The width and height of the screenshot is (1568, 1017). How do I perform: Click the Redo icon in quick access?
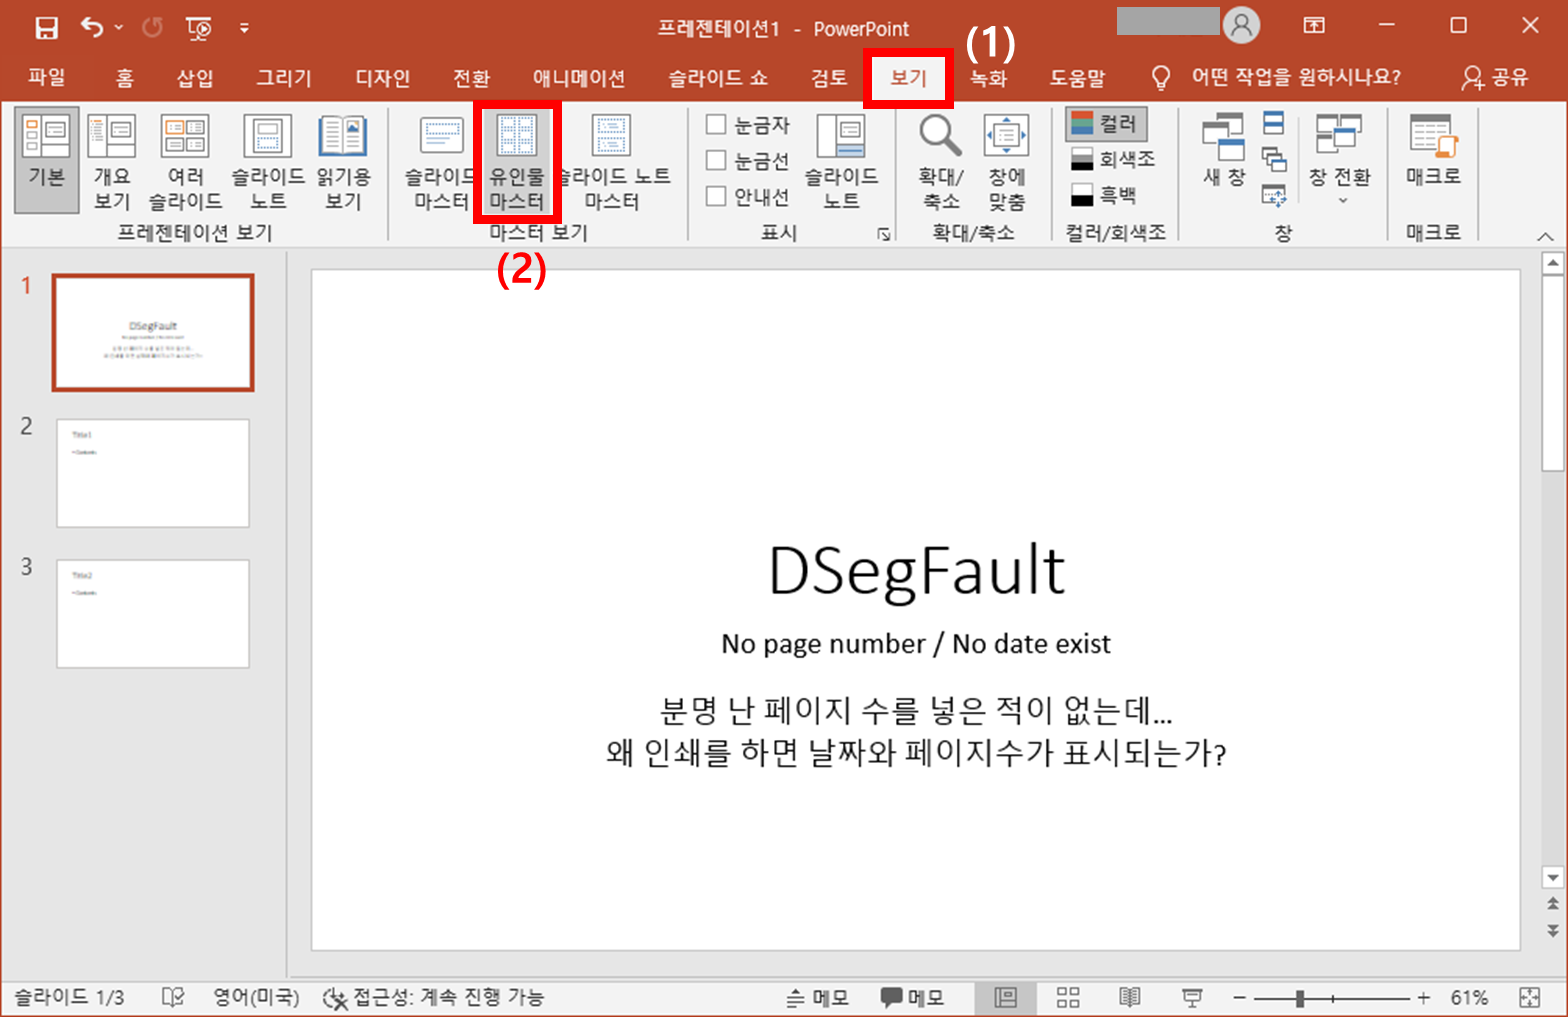pos(152,27)
